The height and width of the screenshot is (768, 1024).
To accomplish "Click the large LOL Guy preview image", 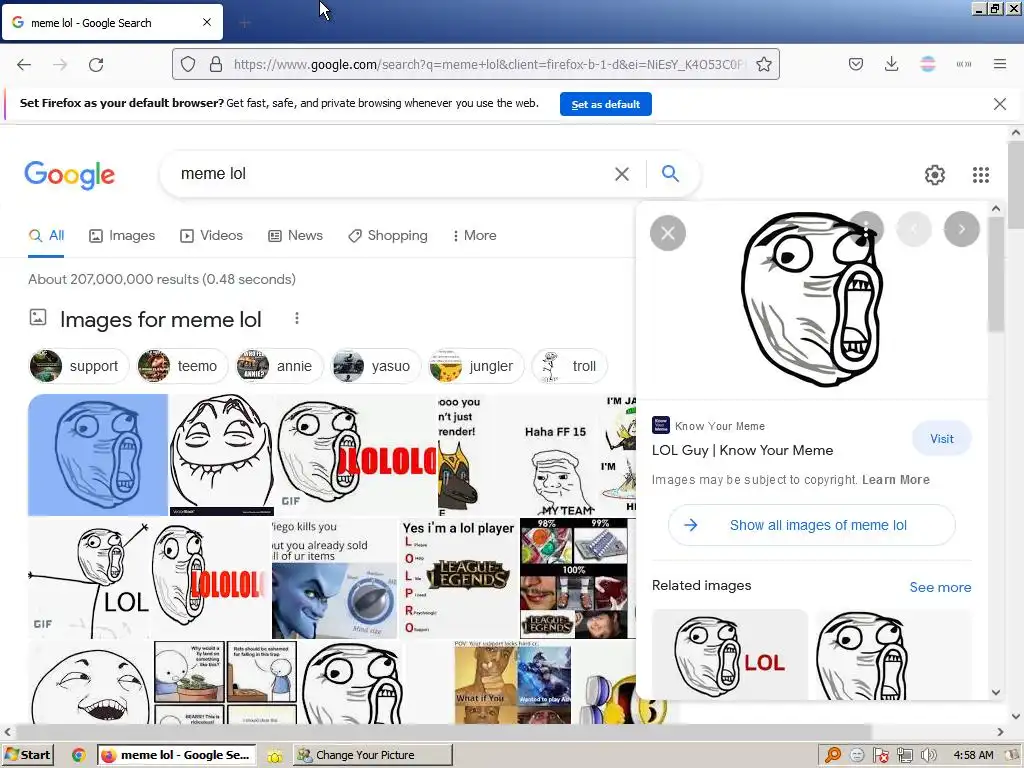I will tap(811, 299).
